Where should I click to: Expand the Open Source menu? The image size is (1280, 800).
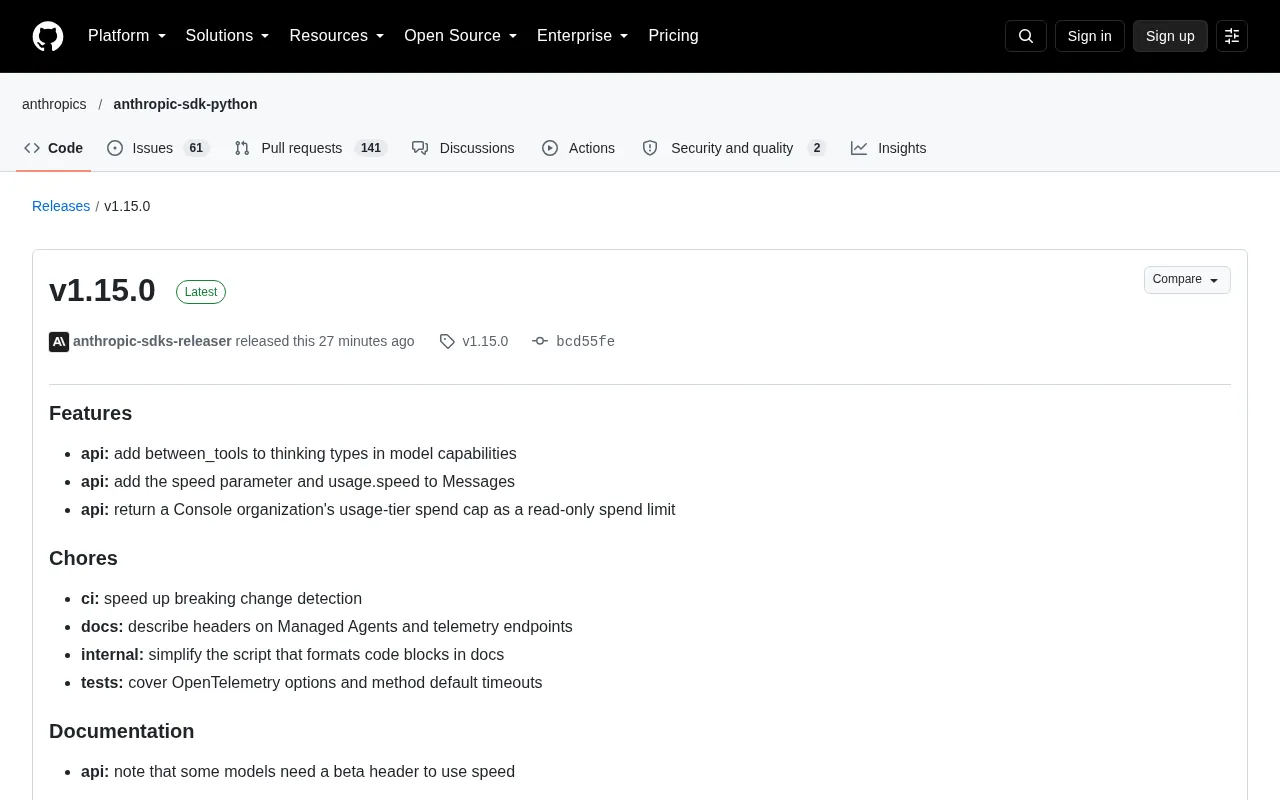coord(460,36)
